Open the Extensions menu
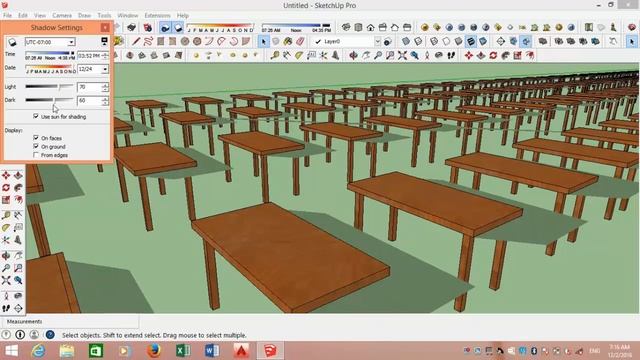This screenshot has width=640, height=360. tap(157, 15)
